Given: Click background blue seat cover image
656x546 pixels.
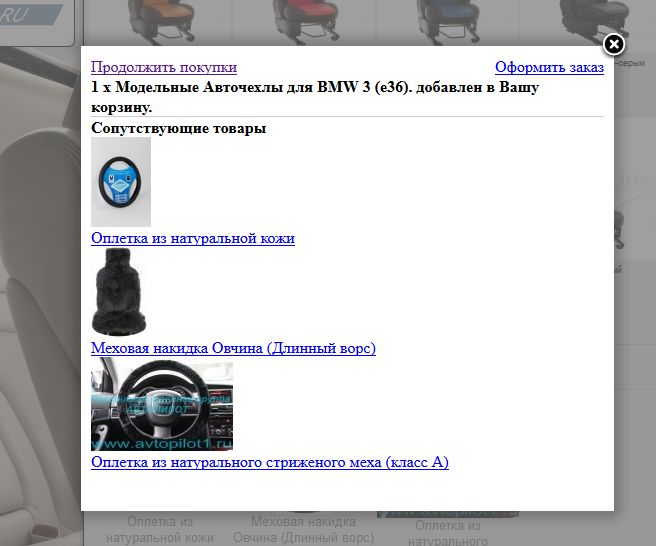Looking at the screenshot, I should [x=450, y=22].
